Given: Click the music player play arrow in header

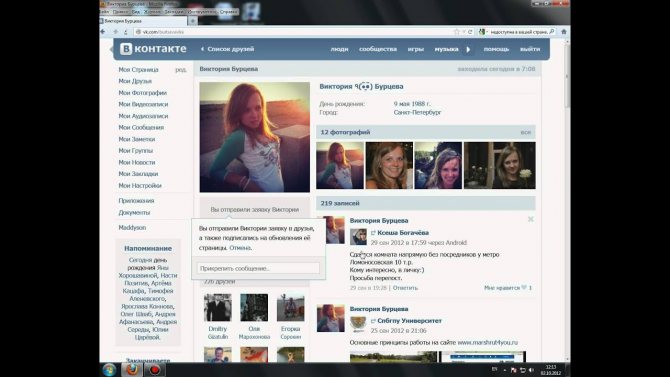Looking at the screenshot, I should 468,49.
